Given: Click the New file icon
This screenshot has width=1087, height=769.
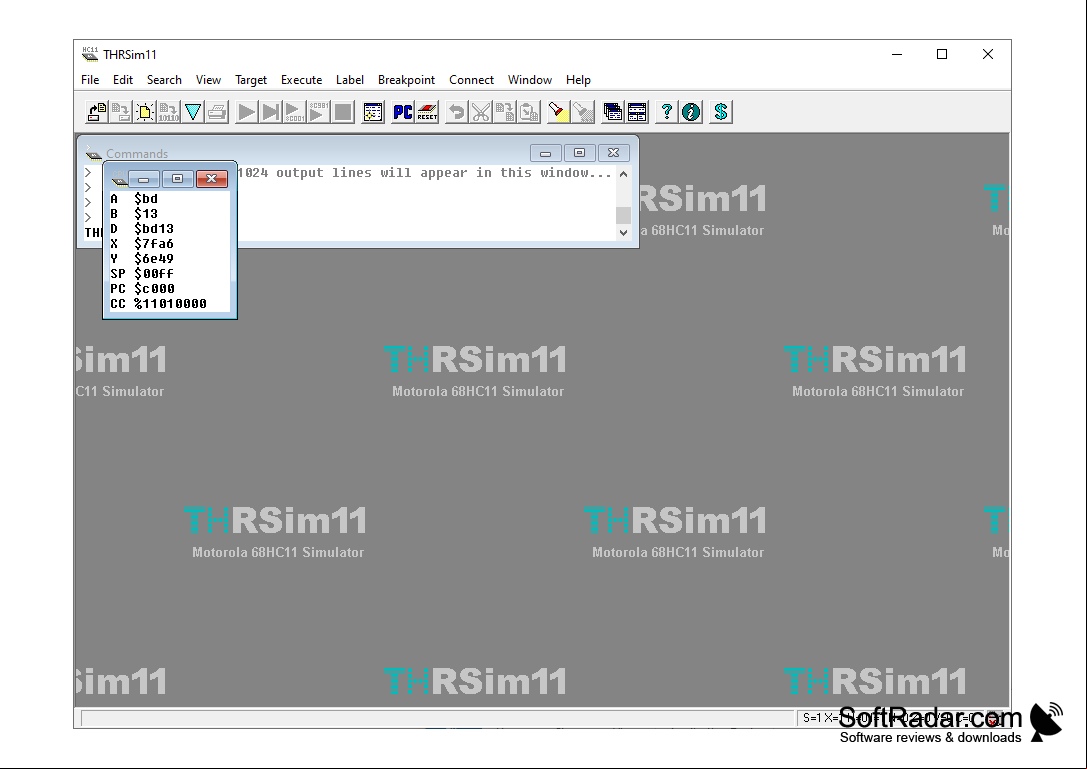Looking at the screenshot, I should click(145, 112).
